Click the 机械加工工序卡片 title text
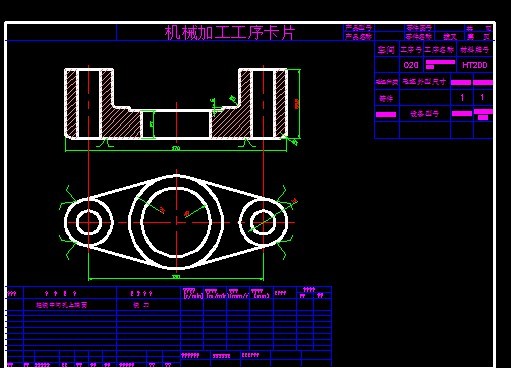 point(230,33)
